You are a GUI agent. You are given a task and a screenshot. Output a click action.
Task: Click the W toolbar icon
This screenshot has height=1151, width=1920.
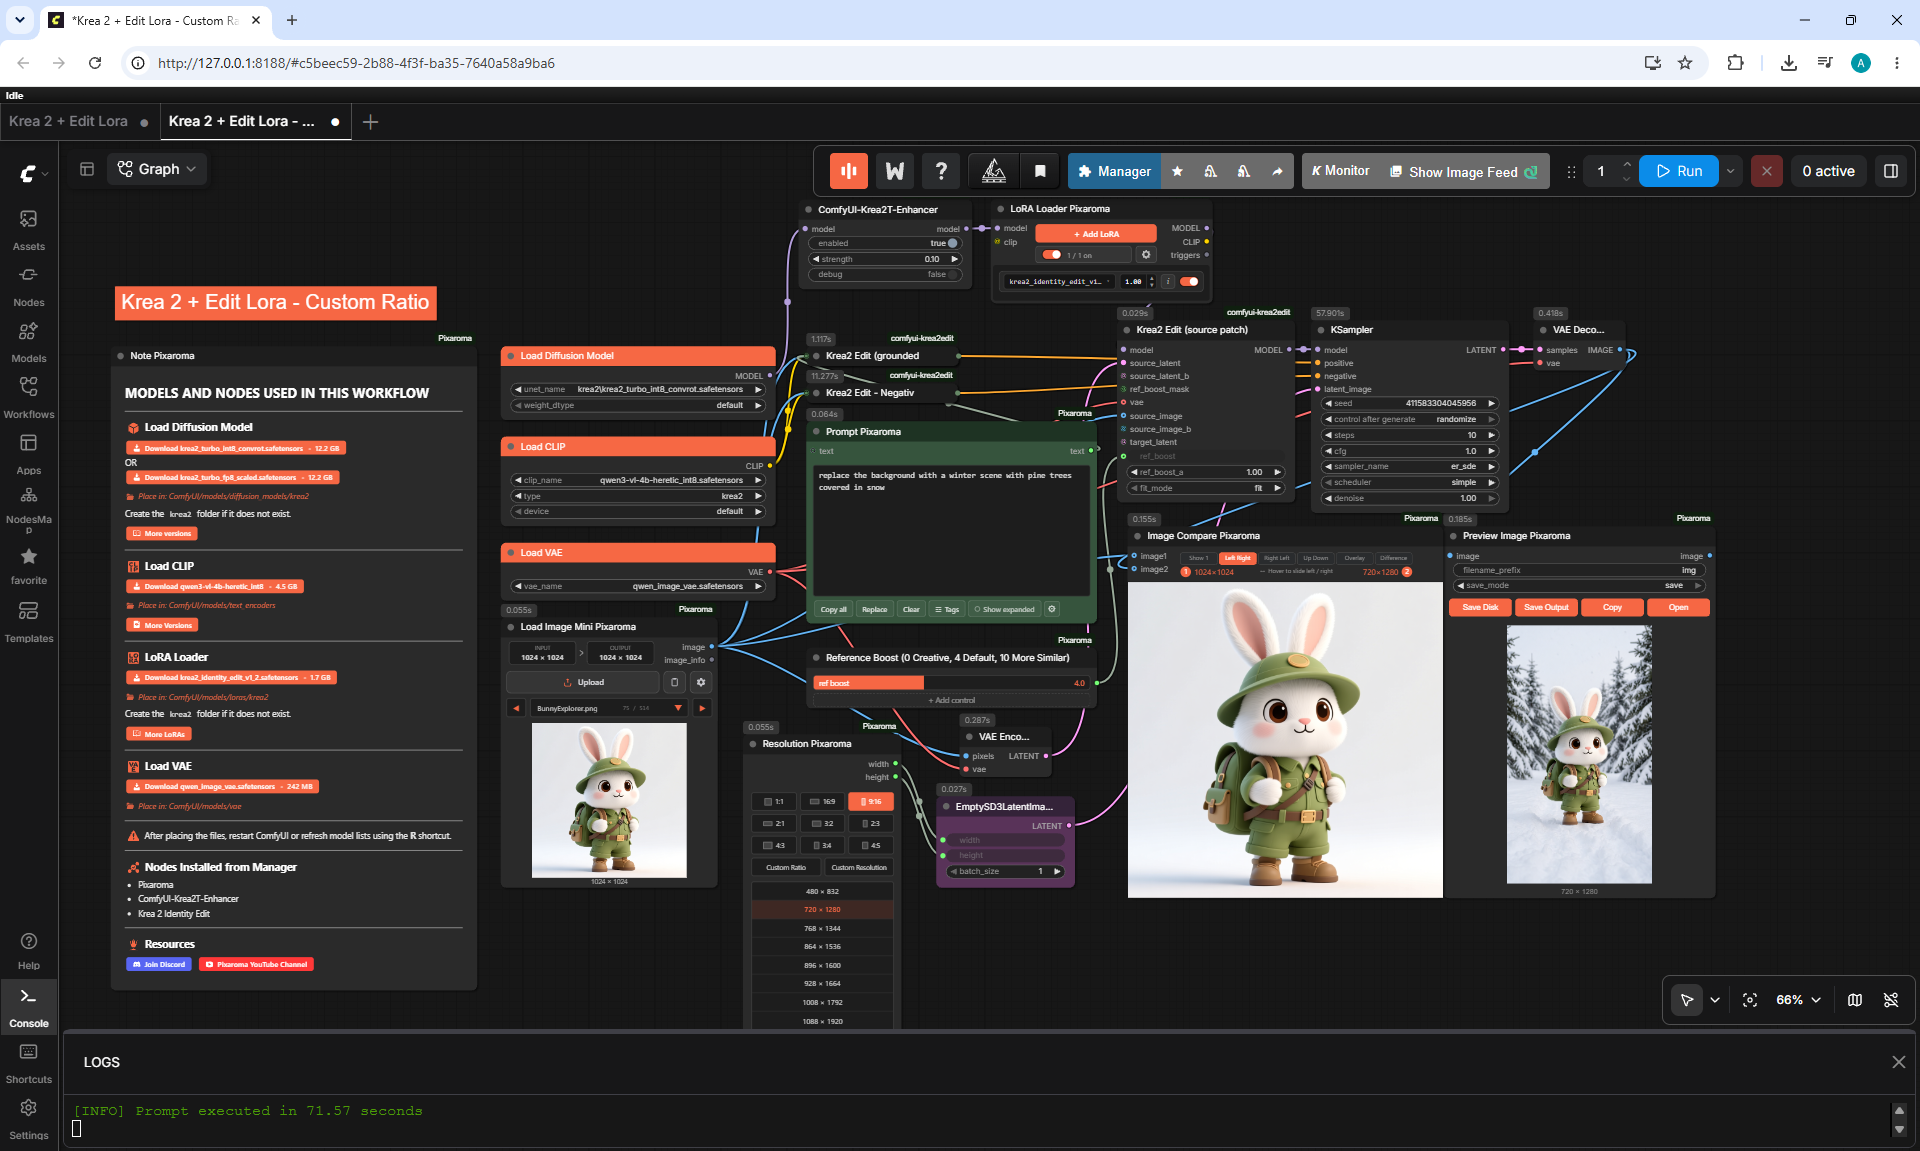coord(895,171)
